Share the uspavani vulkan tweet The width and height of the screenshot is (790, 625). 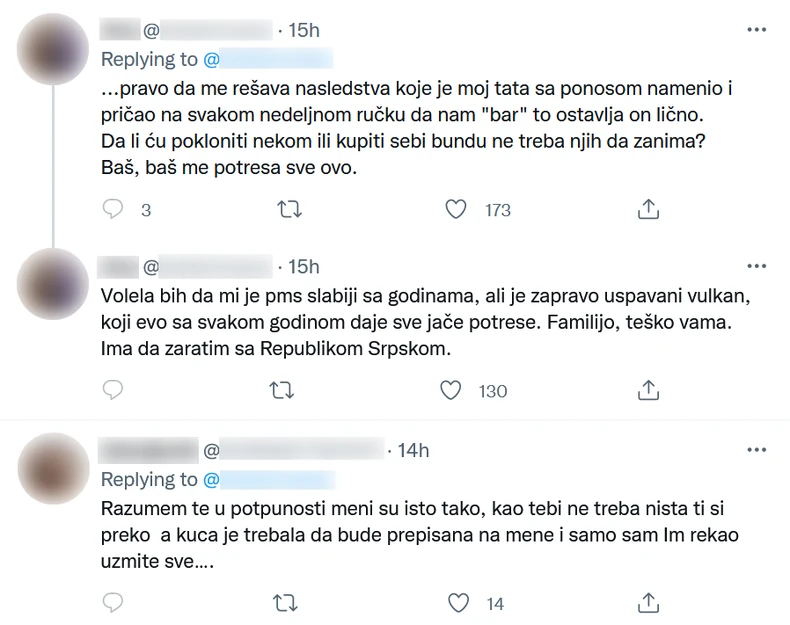pyautogui.click(x=648, y=390)
